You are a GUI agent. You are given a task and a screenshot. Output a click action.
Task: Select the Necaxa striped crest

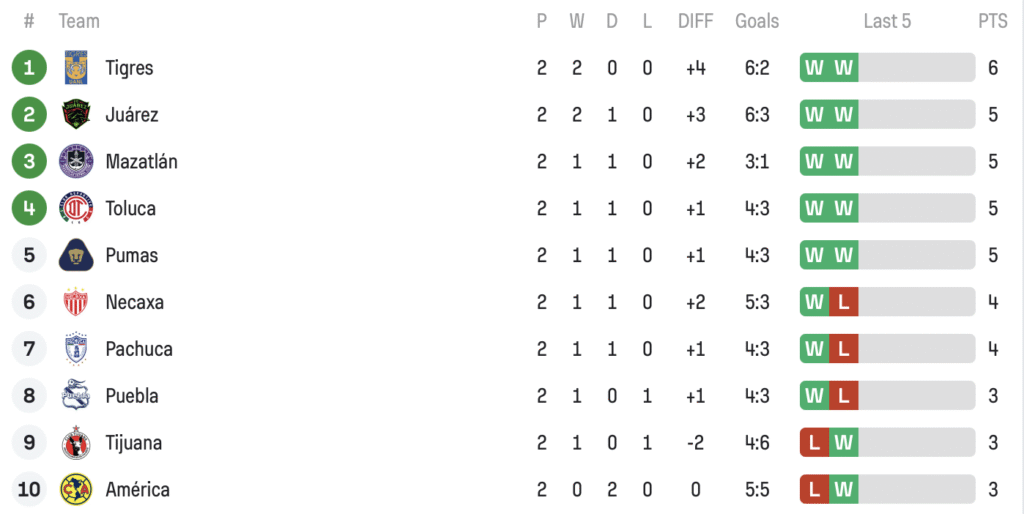click(76, 302)
